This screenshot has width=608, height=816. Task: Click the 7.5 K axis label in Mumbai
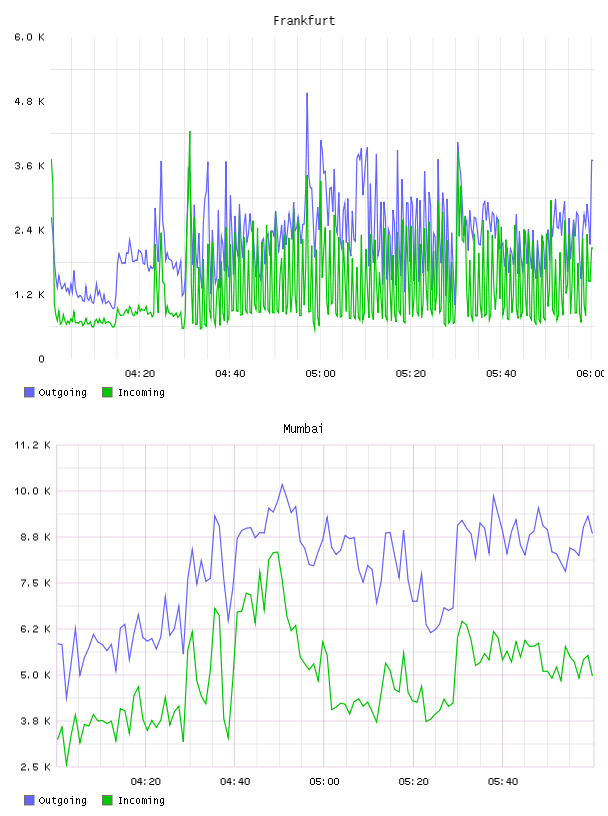tap(35, 583)
